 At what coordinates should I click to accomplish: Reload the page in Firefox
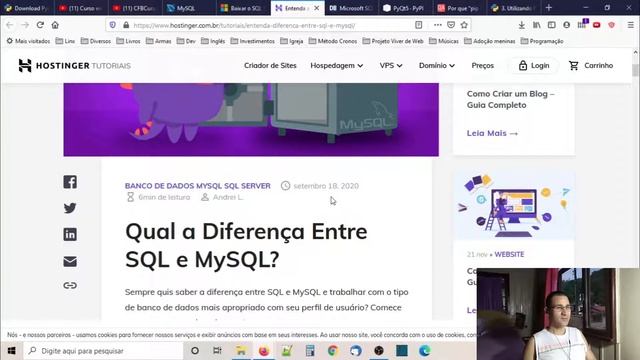click(40, 25)
